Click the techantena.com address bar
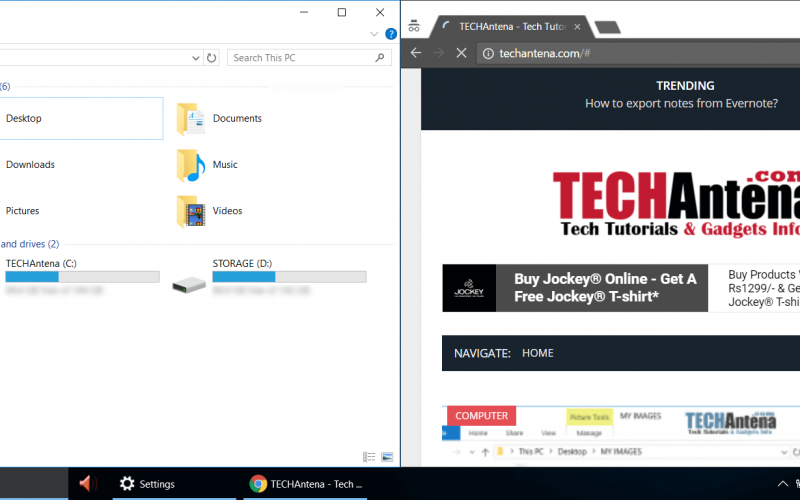 click(638, 54)
